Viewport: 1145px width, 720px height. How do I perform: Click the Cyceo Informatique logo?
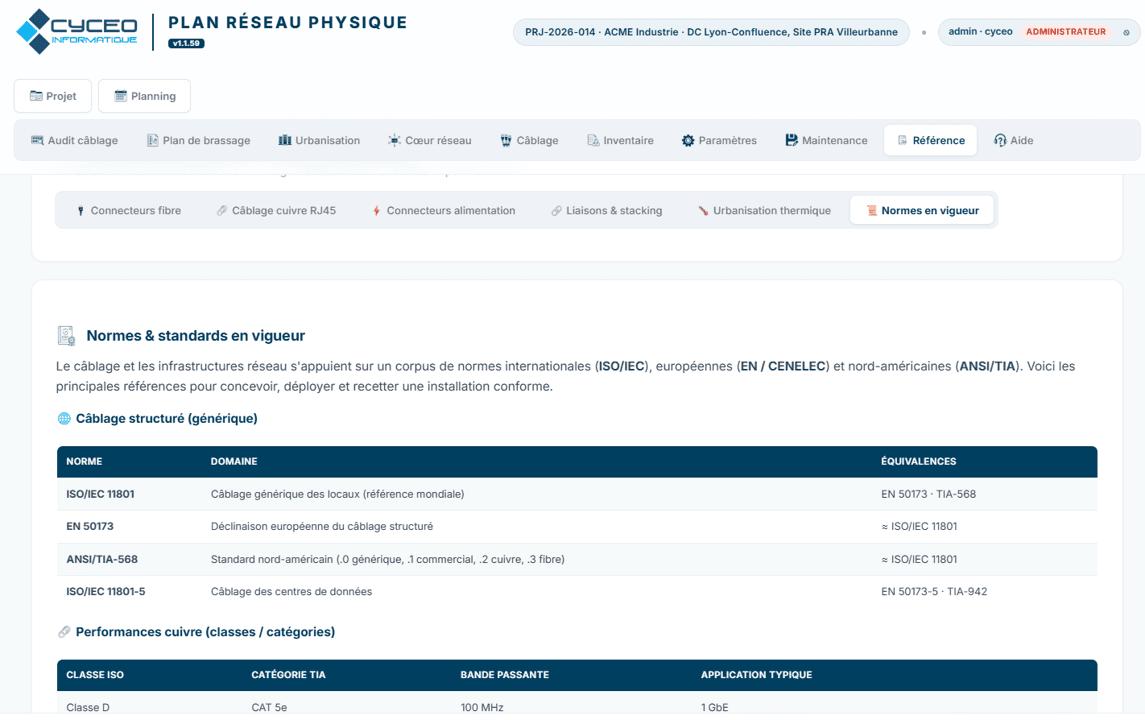click(x=77, y=31)
